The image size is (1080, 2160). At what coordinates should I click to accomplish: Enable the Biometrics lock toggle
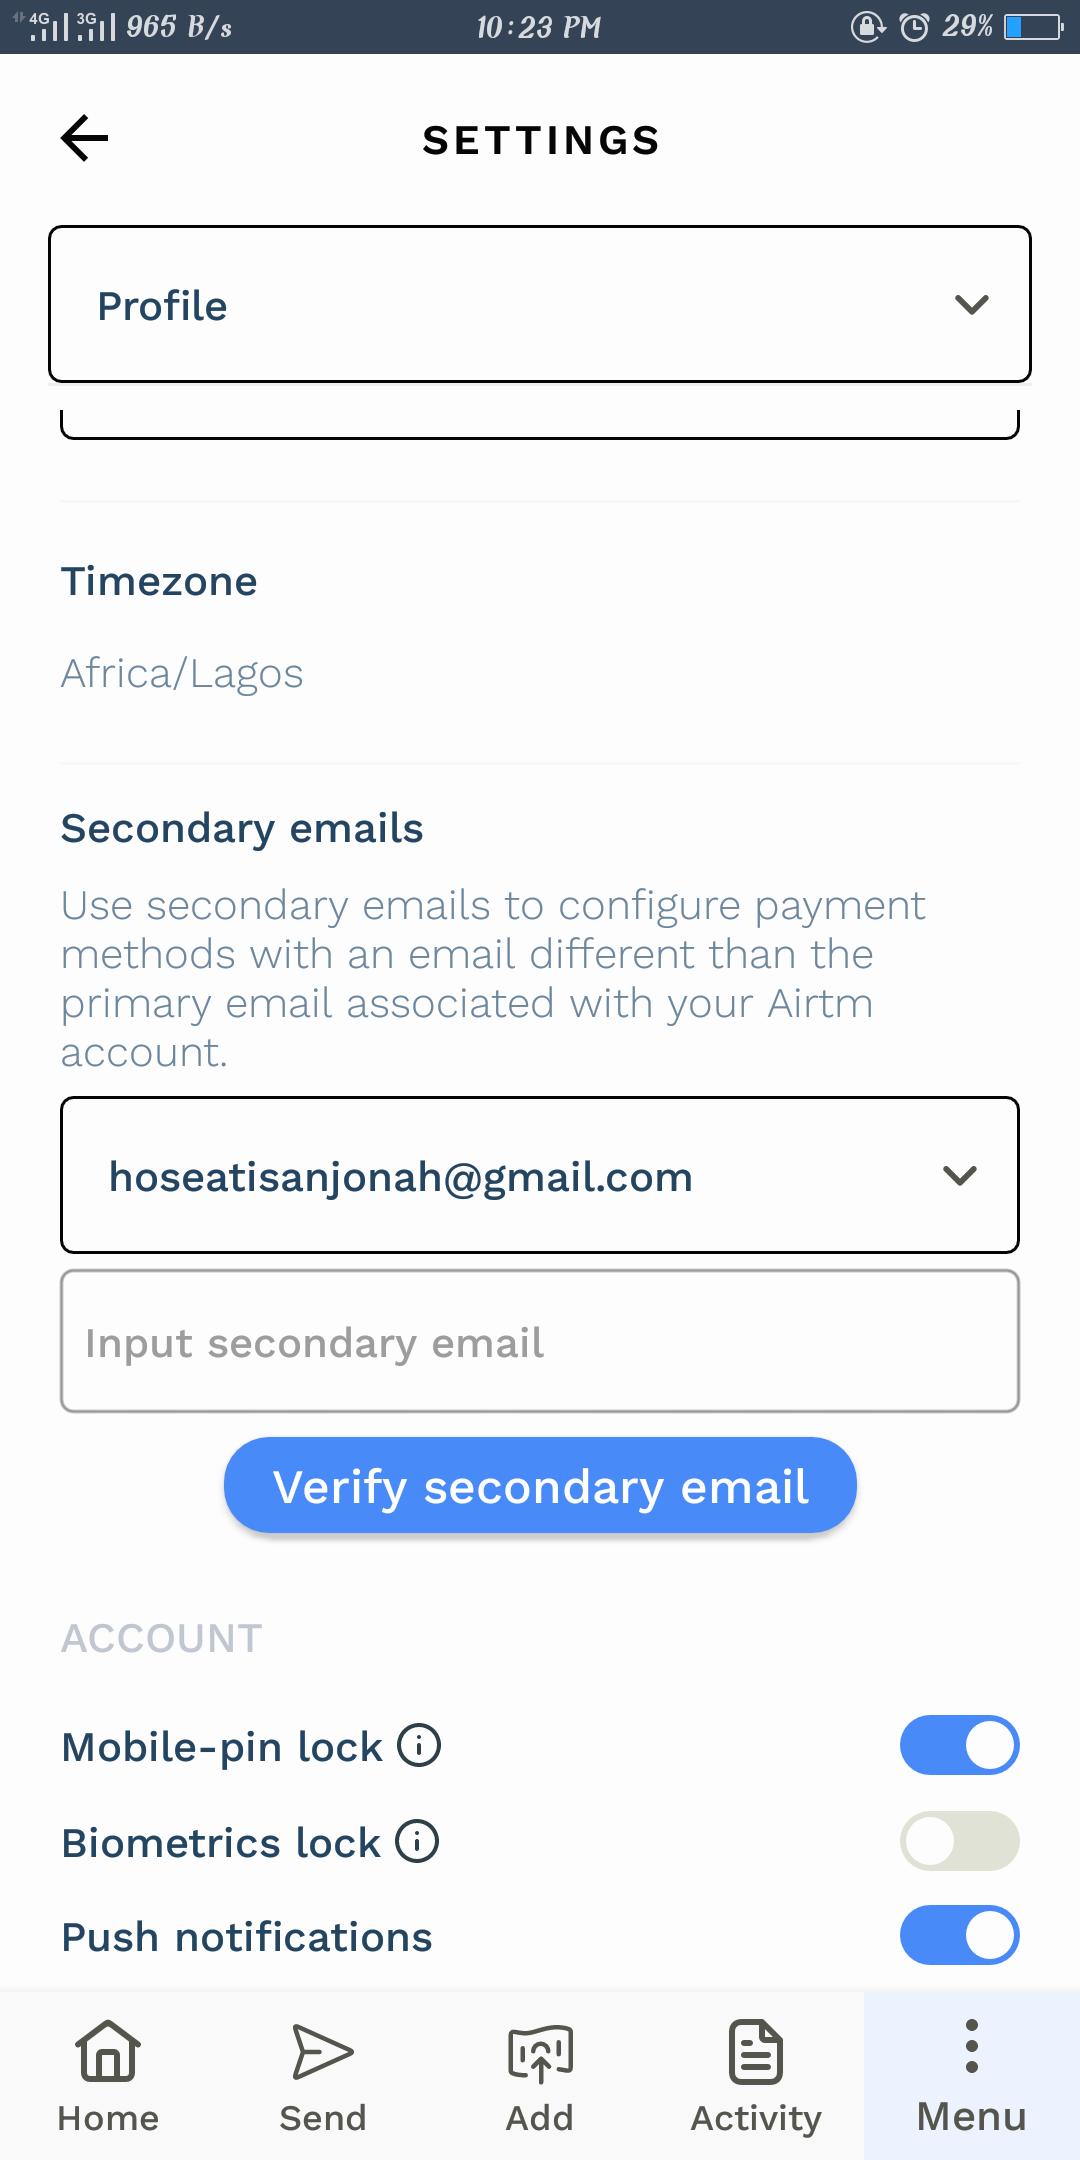click(x=960, y=1841)
